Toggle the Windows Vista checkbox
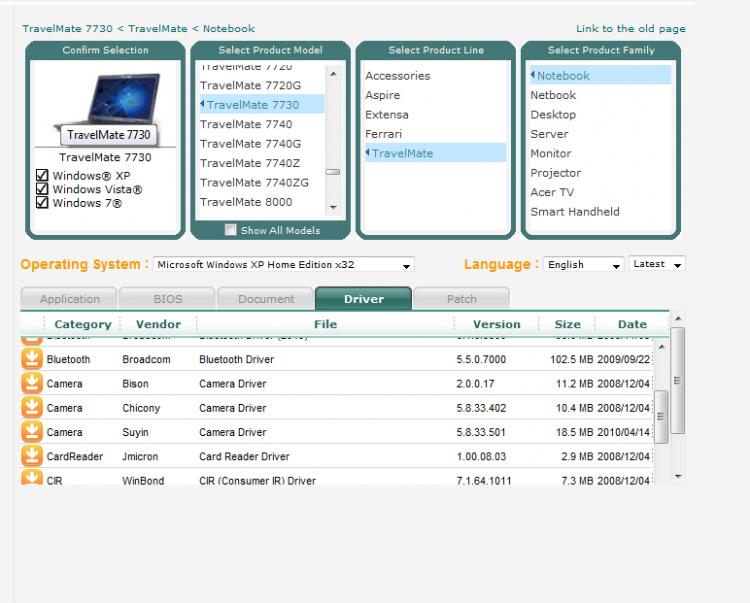 (x=42, y=189)
